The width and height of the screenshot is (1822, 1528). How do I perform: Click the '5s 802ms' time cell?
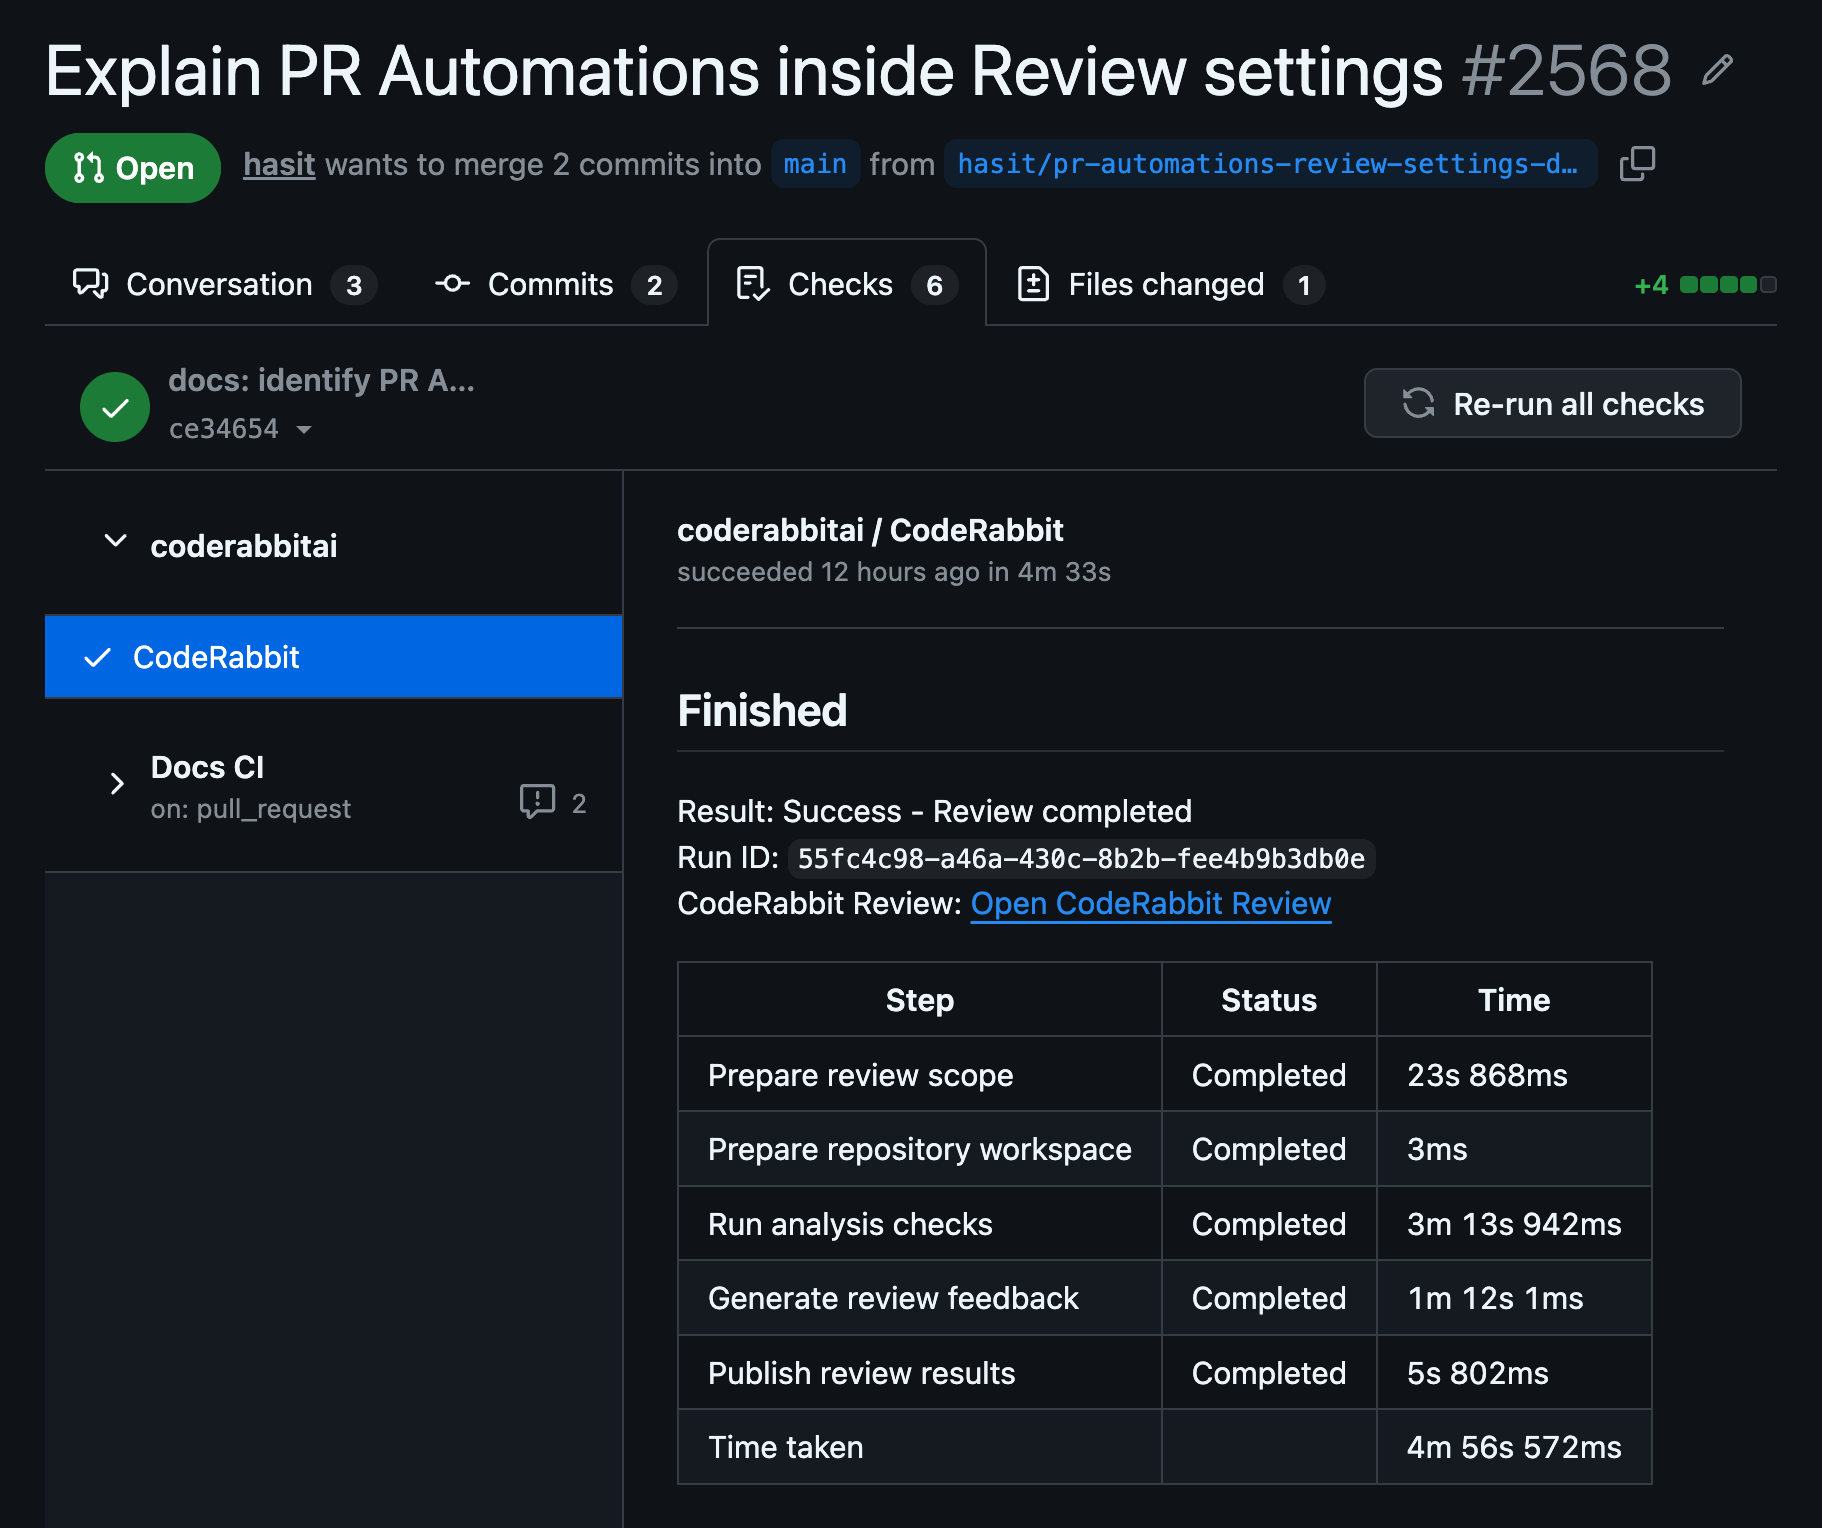(x=1514, y=1373)
